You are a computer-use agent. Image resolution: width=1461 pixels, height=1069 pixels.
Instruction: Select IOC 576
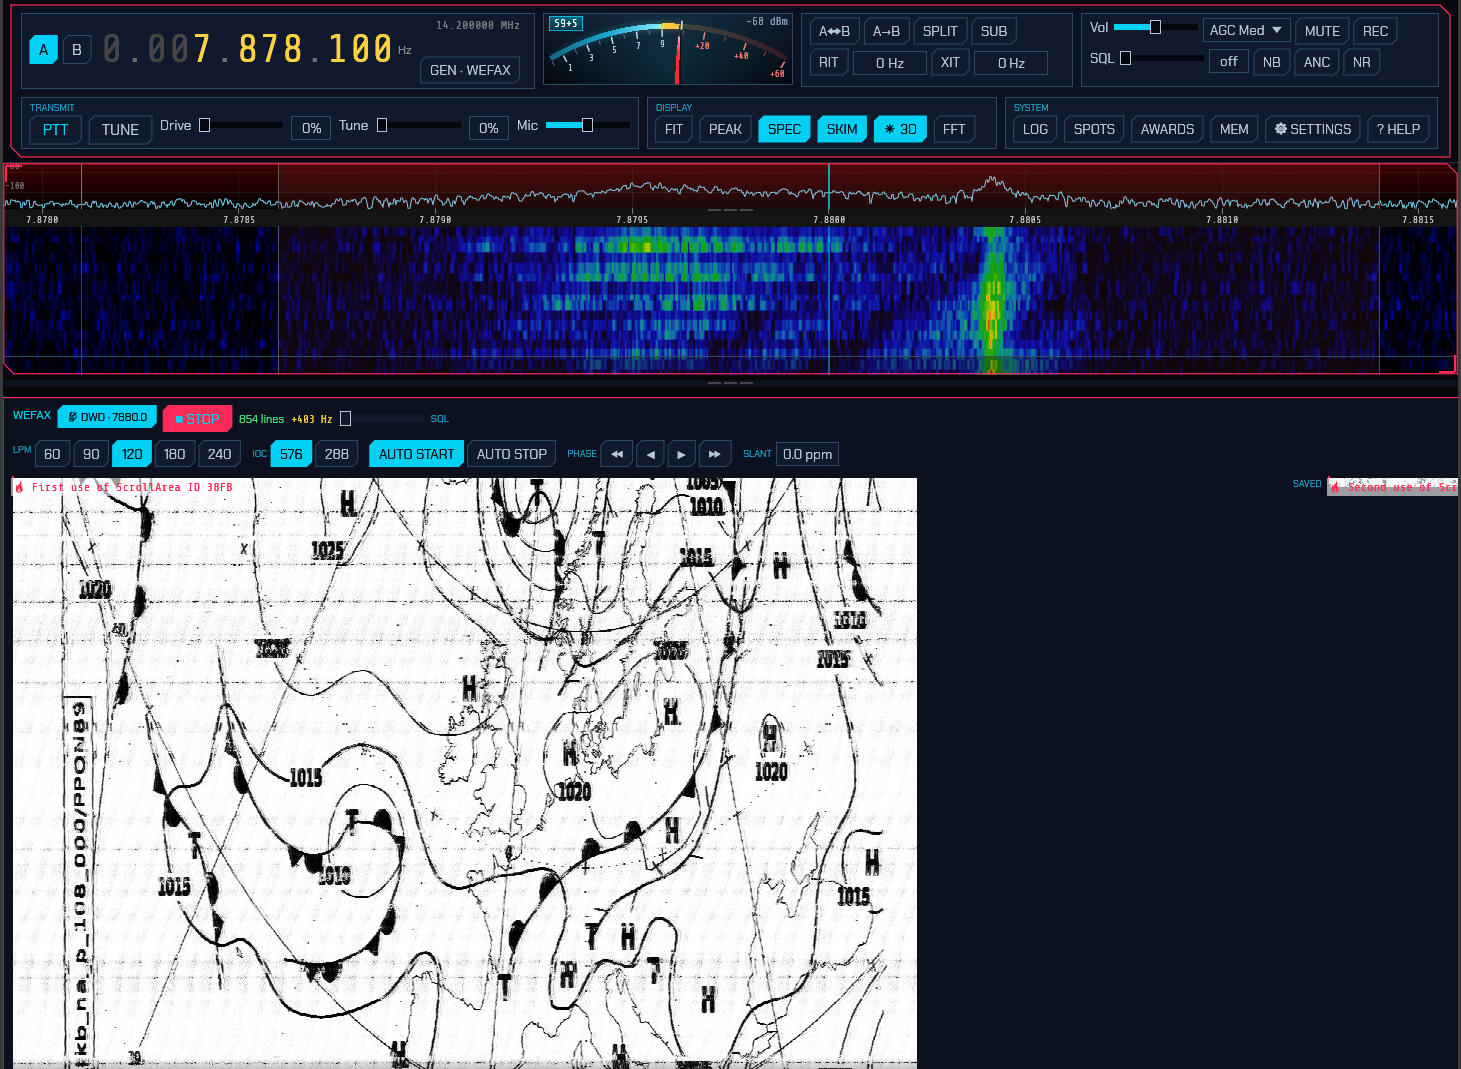click(291, 454)
